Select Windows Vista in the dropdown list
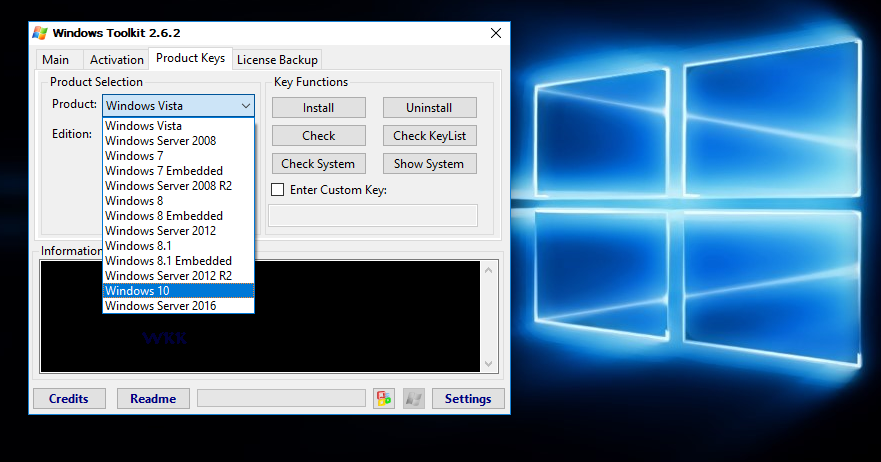 coord(178,125)
